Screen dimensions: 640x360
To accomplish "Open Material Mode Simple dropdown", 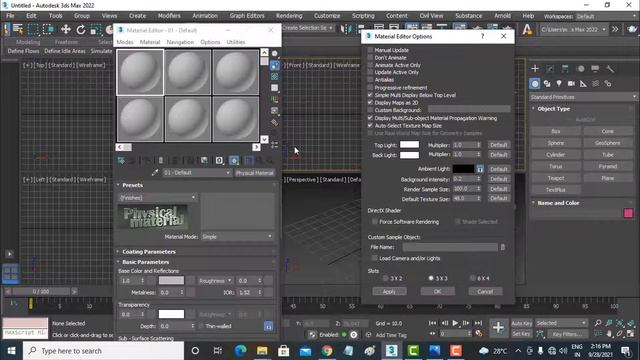I will [x=237, y=237].
